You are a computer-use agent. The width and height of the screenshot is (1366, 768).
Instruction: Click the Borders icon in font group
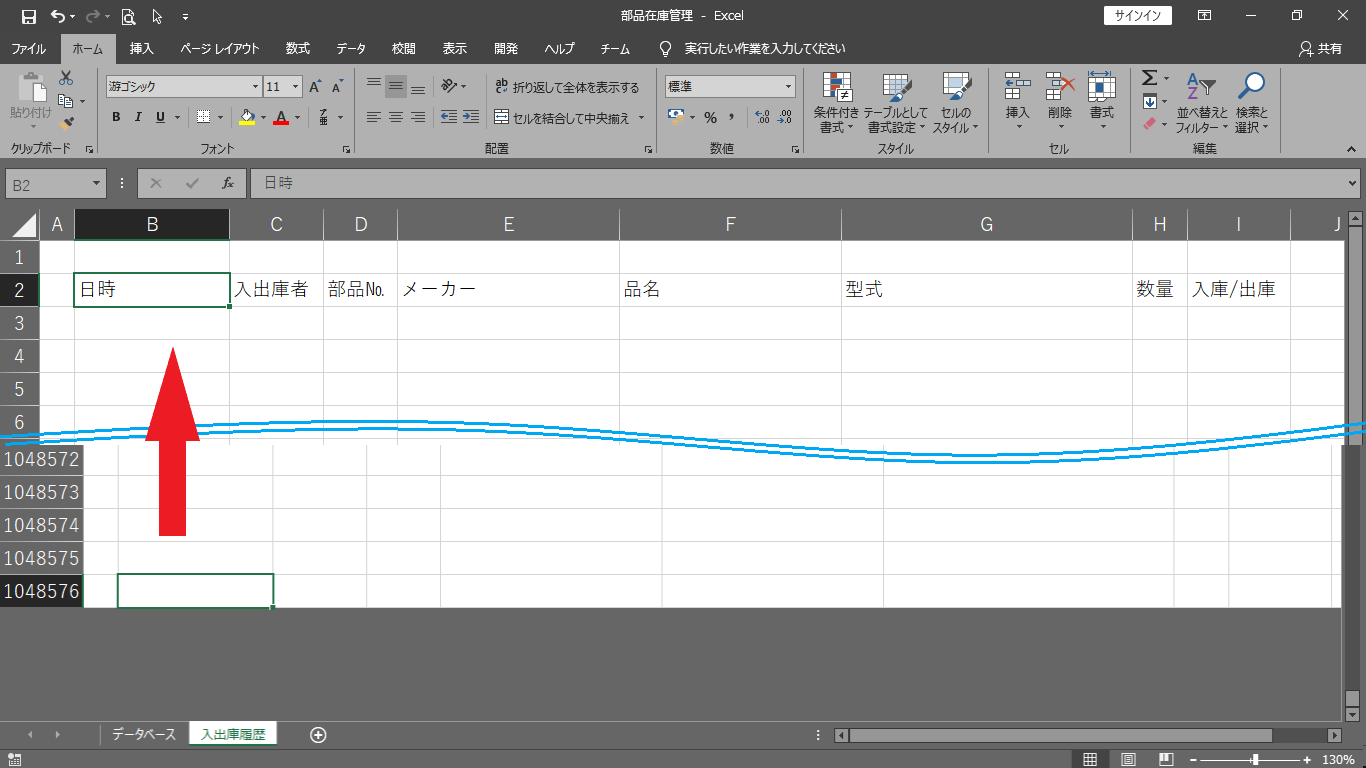tap(204, 117)
